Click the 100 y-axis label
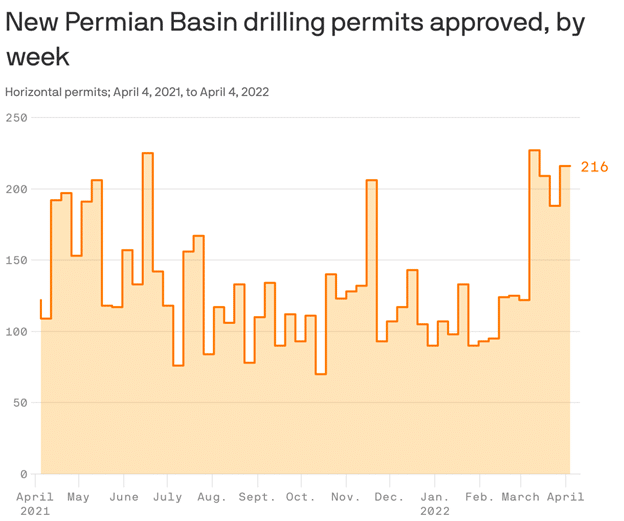The width and height of the screenshot is (624, 521). (16, 332)
